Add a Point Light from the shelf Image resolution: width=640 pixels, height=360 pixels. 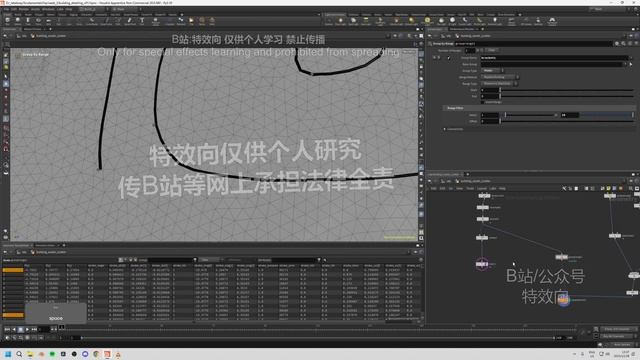340,21
